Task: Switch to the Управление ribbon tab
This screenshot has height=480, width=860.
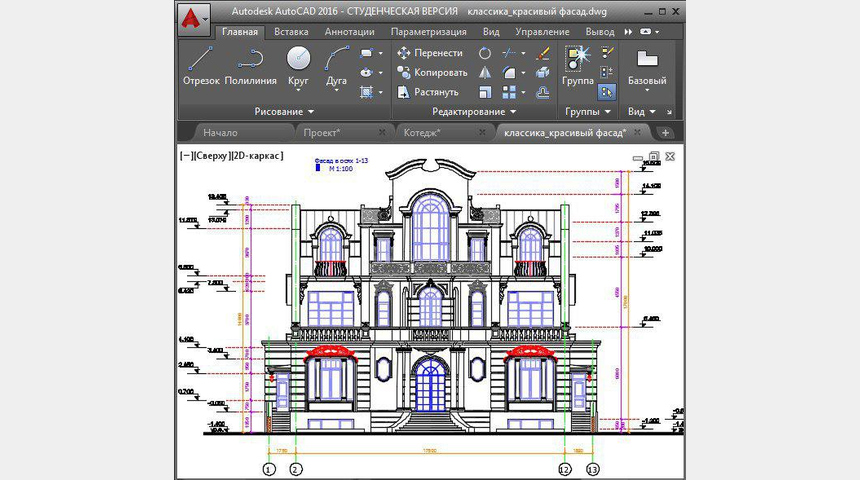Action: click(542, 32)
